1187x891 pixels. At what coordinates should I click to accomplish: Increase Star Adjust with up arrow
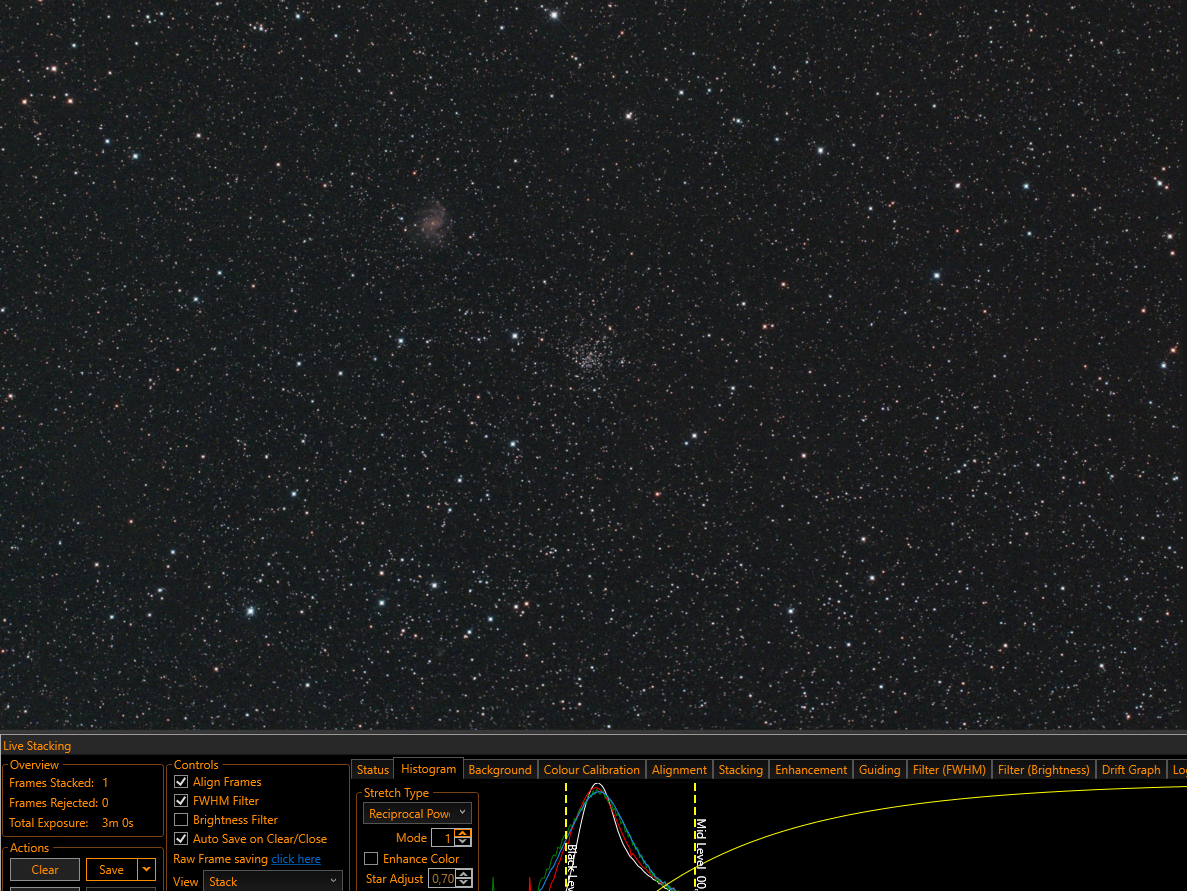coord(464,874)
